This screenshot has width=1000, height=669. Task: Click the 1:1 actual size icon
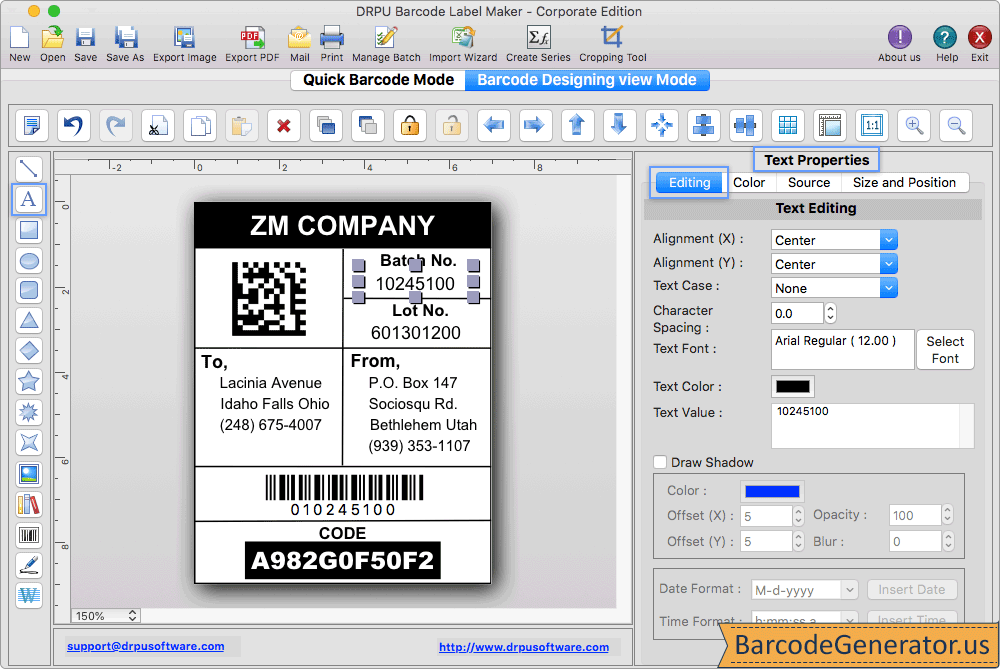pyautogui.click(x=872, y=125)
